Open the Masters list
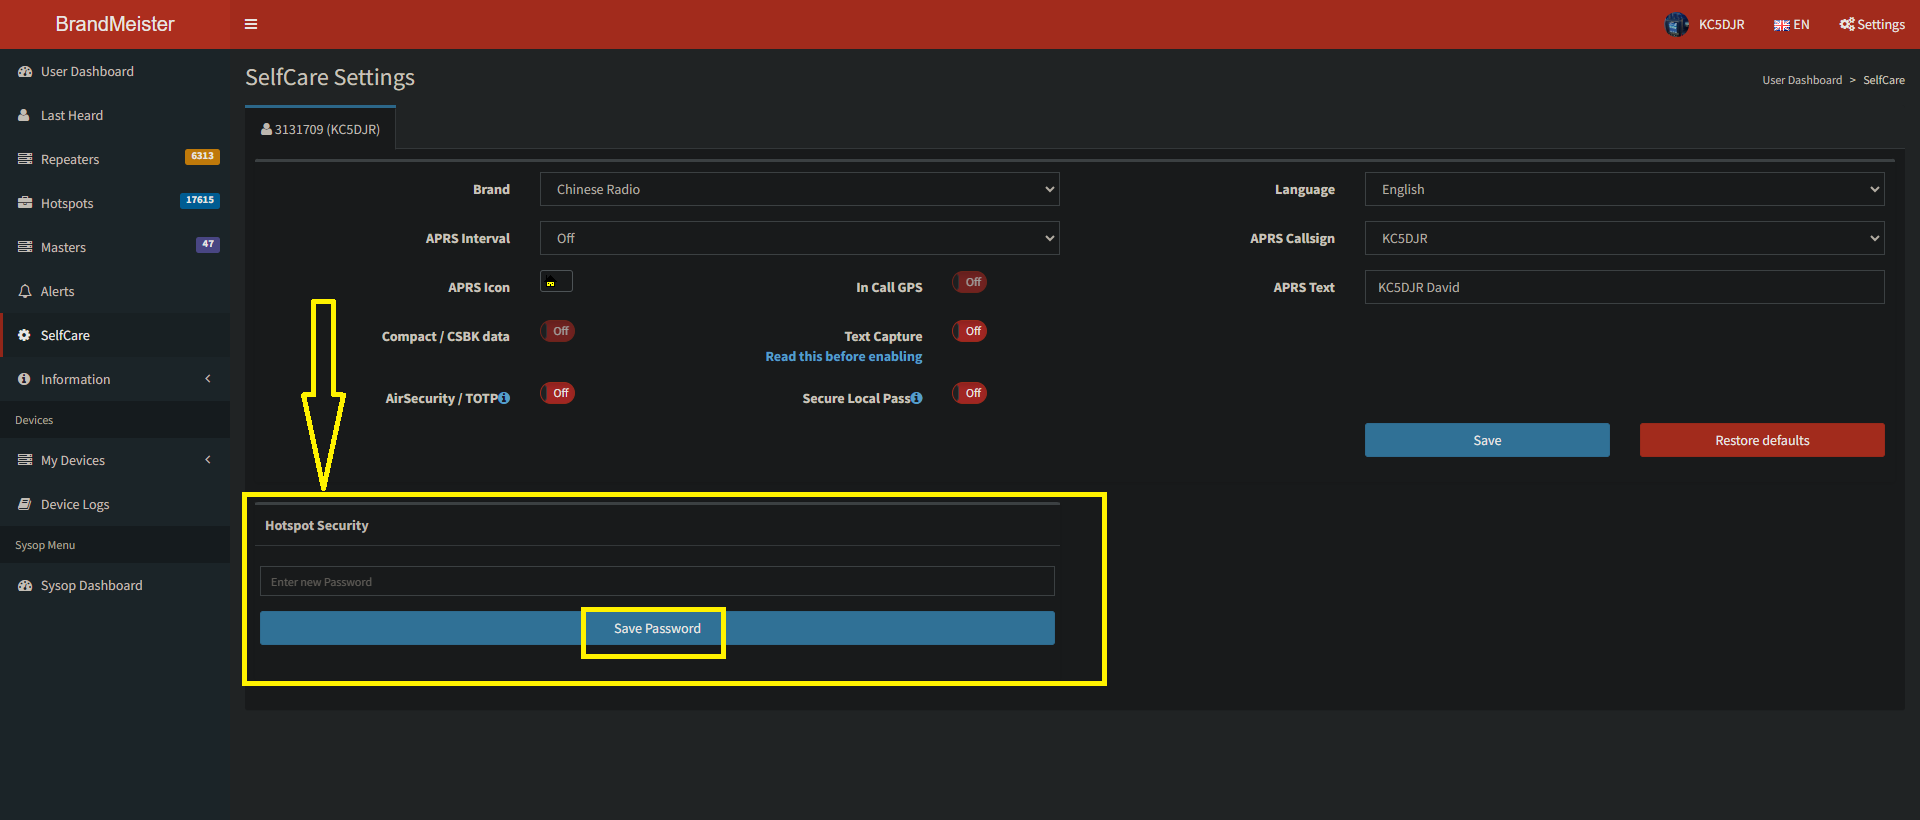The width and height of the screenshot is (1920, 820). point(115,247)
